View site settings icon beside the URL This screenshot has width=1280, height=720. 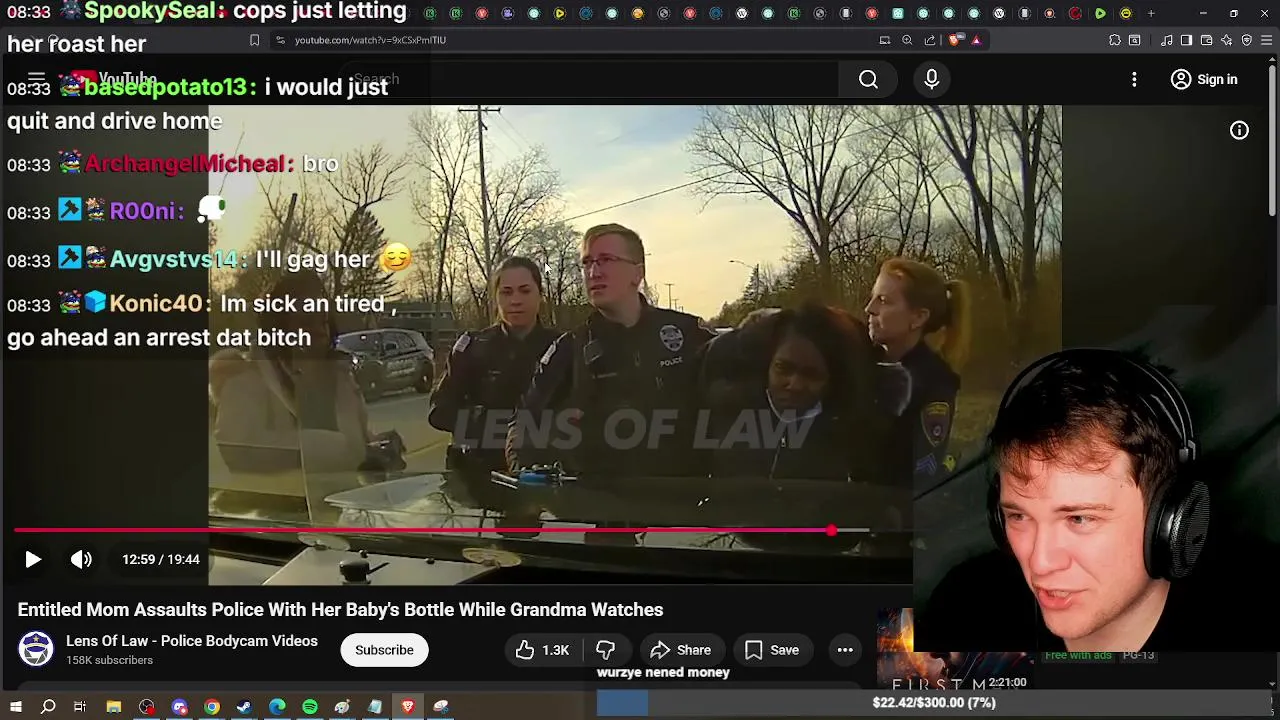[280, 40]
